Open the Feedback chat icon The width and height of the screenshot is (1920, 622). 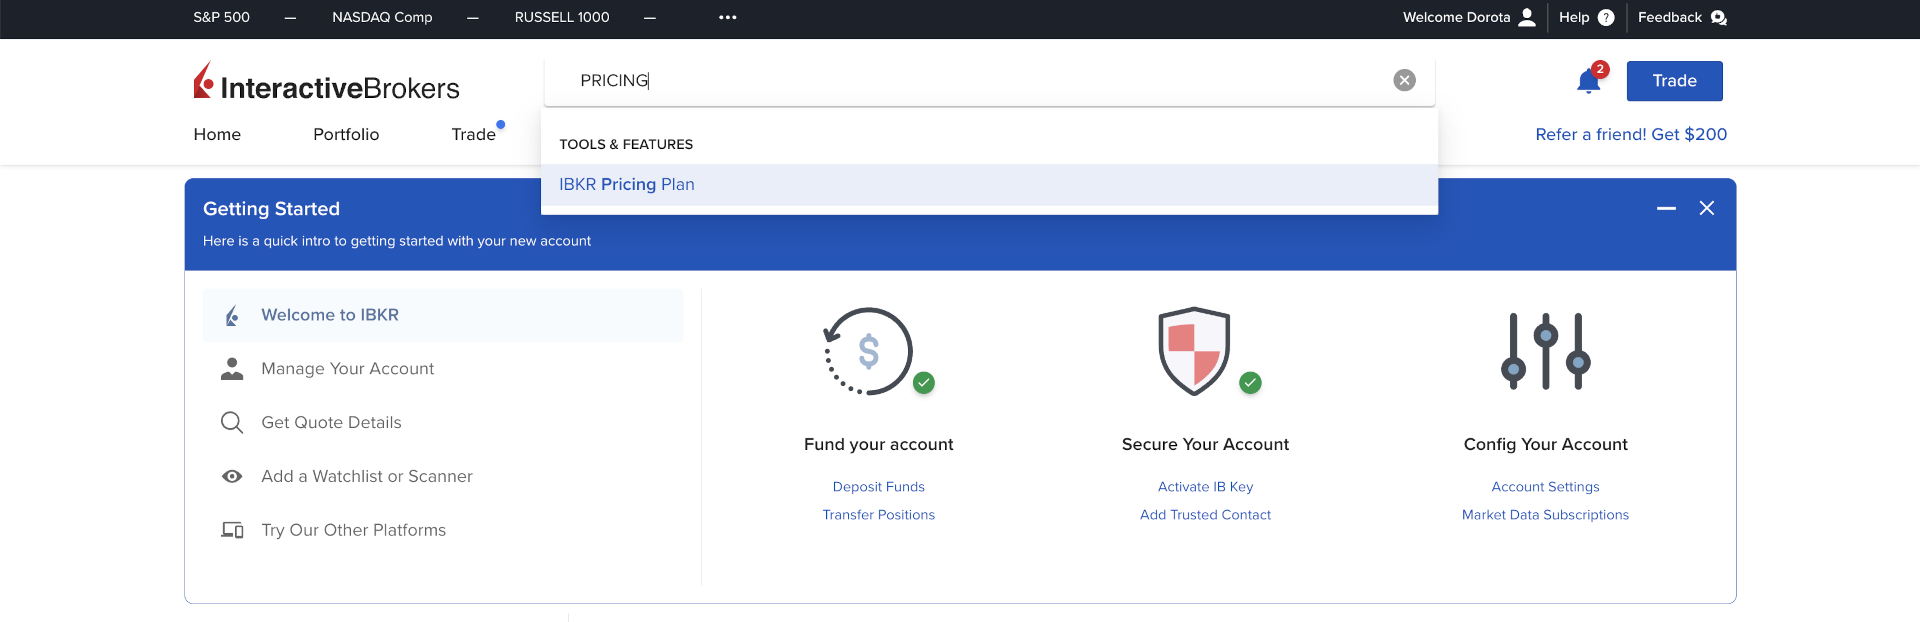[x=1718, y=17]
